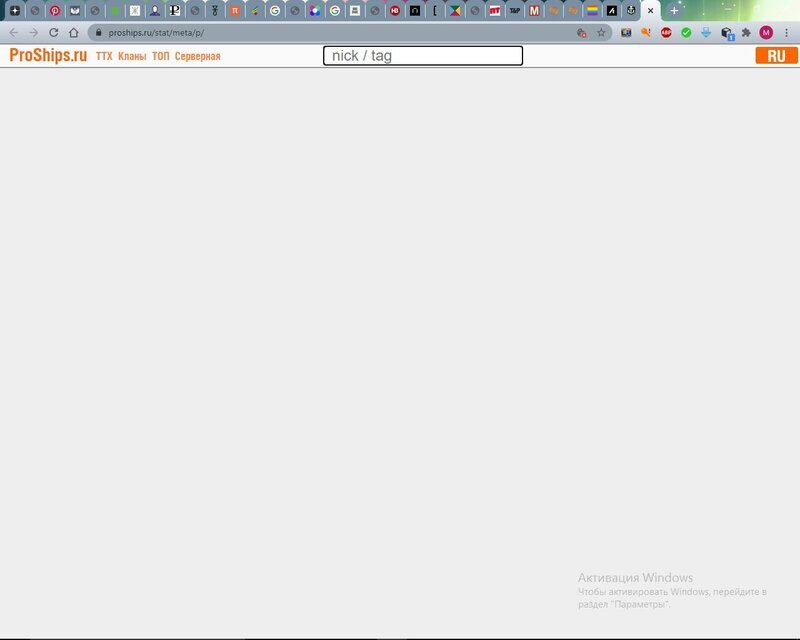Close the active proships tab

[x=650, y=10]
